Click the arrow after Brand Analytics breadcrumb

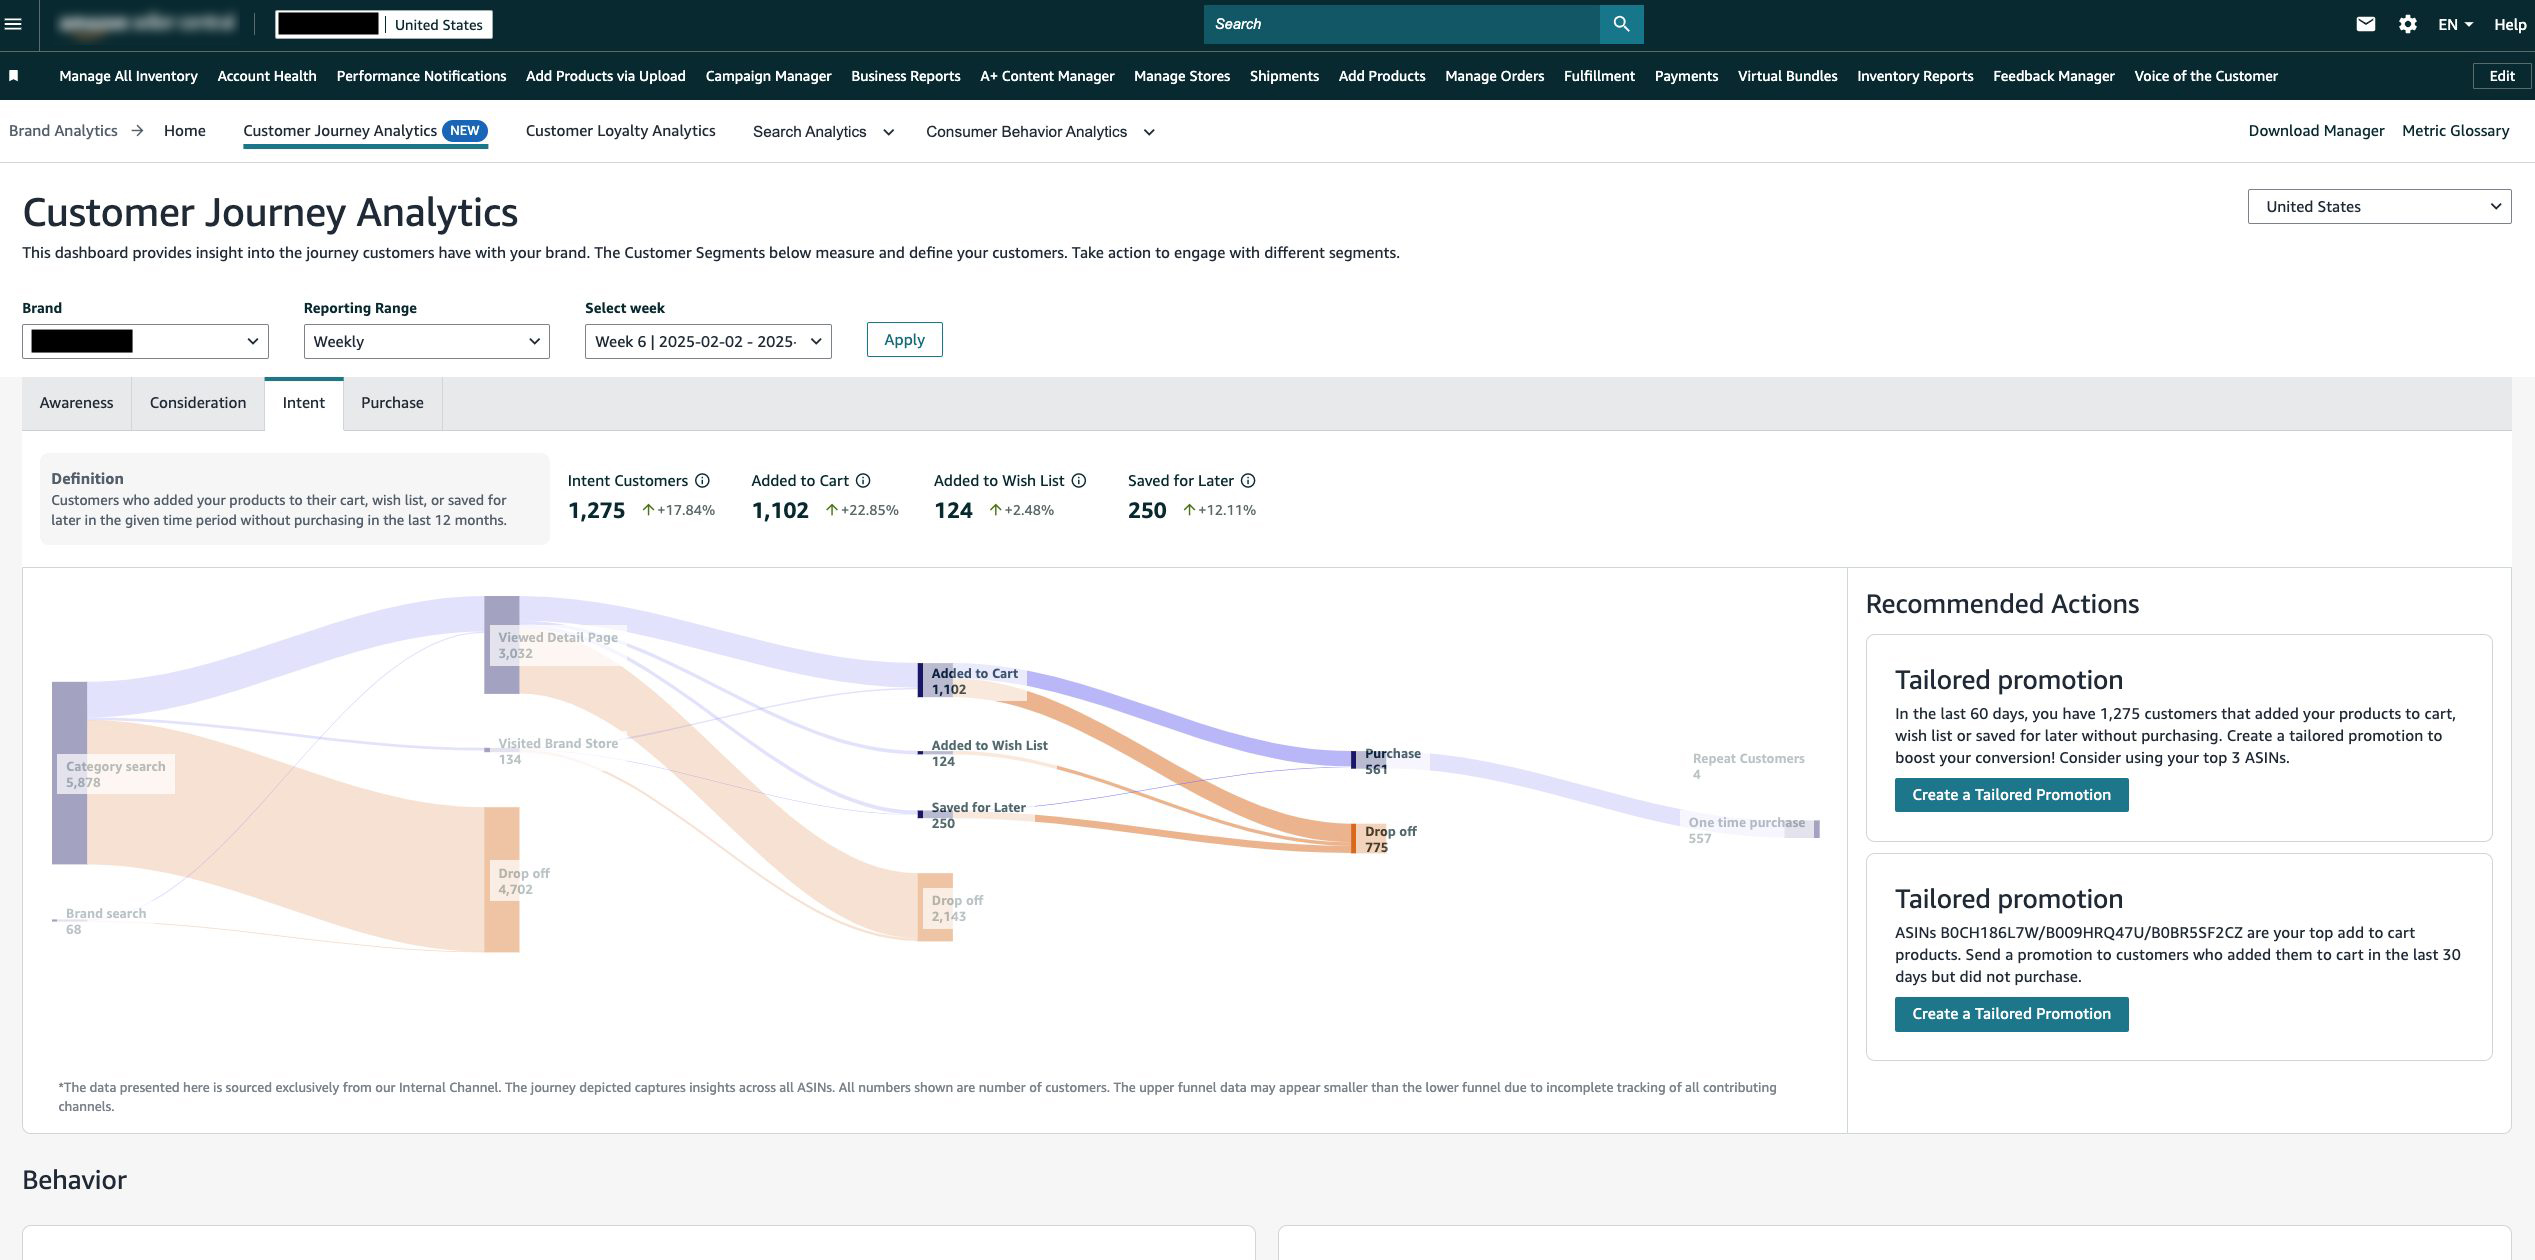(137, 131)
